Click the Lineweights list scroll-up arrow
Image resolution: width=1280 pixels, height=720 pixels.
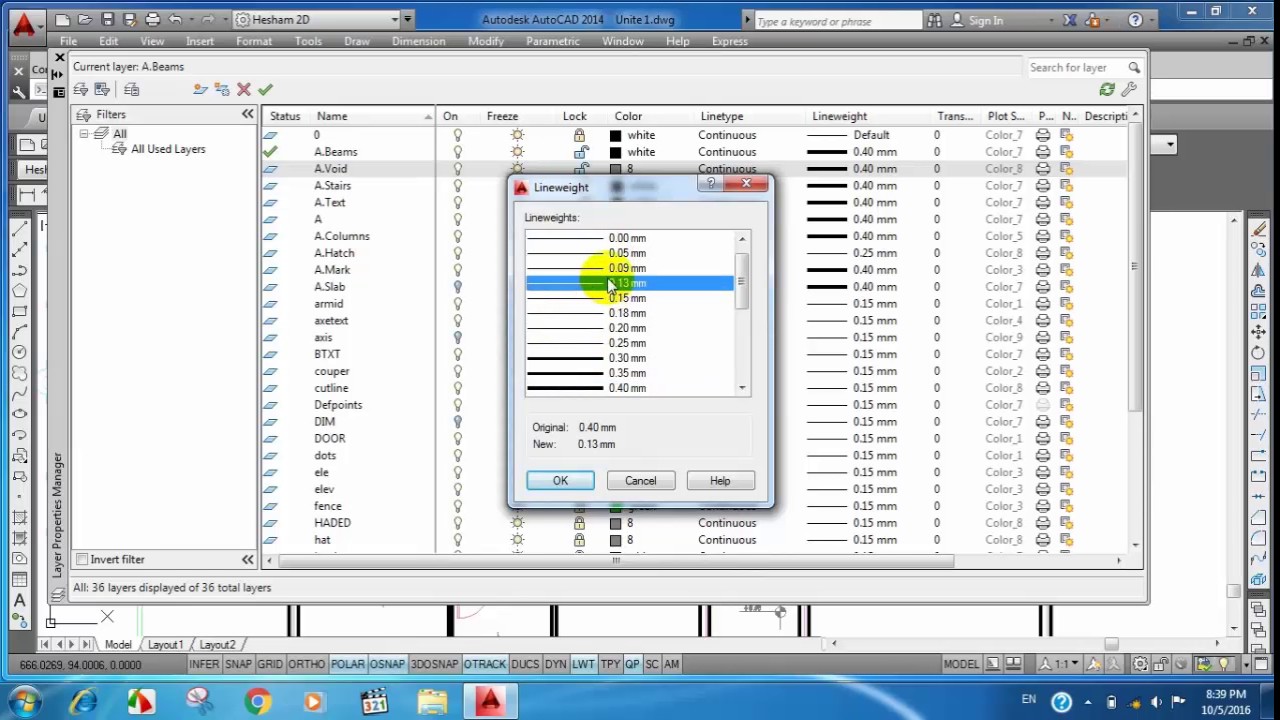(742, 239)
